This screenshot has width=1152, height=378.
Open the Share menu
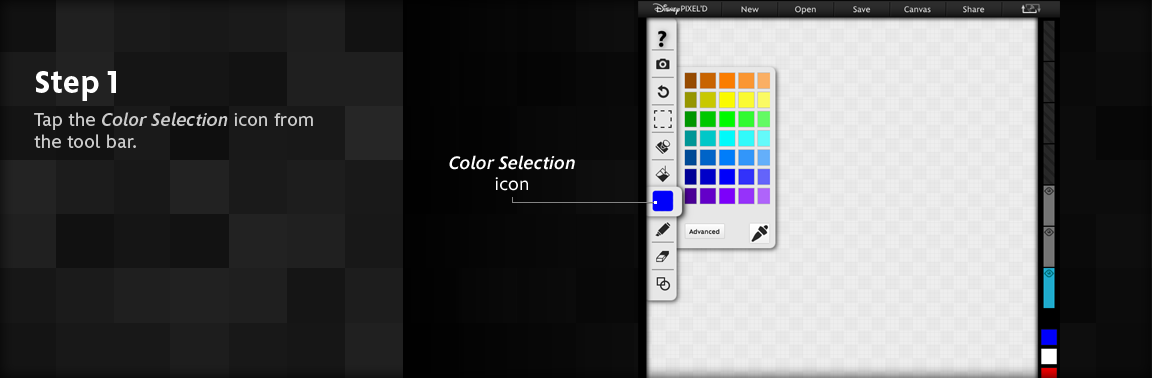[x=973, y=10]
